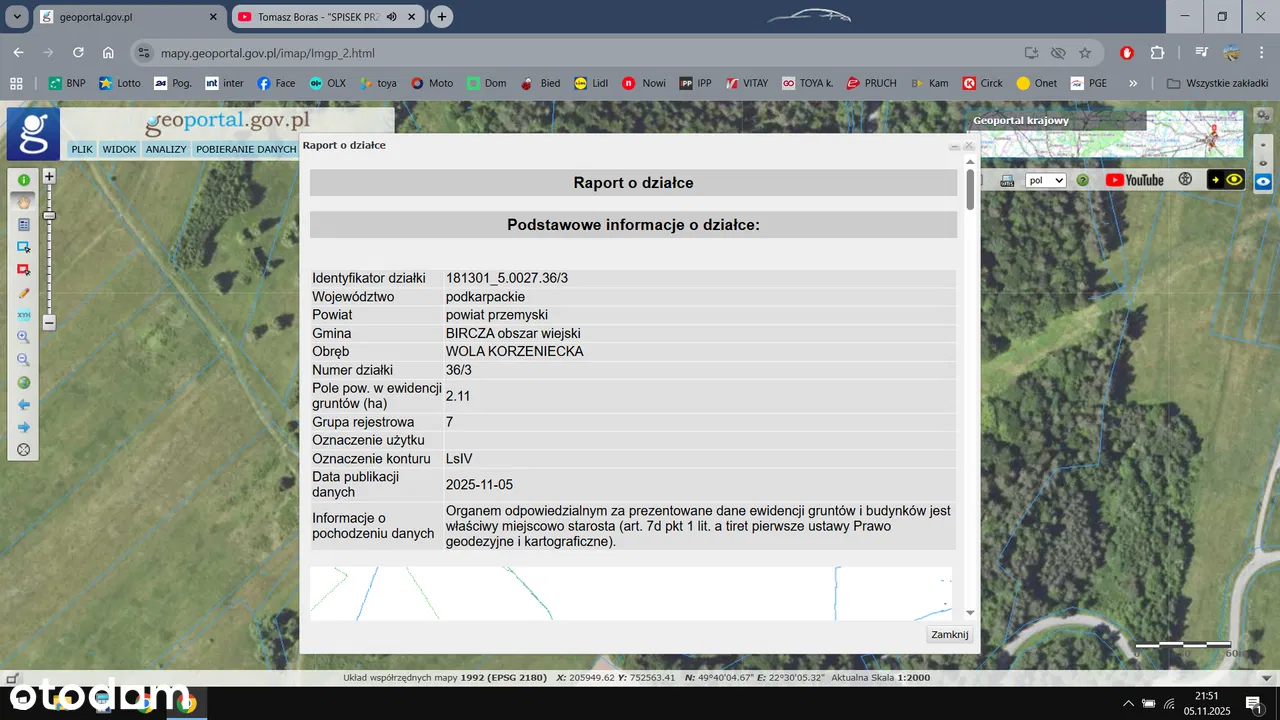1280x720 pixels.
Task: Go to previous map view arrow
Action: pos(24,405)
